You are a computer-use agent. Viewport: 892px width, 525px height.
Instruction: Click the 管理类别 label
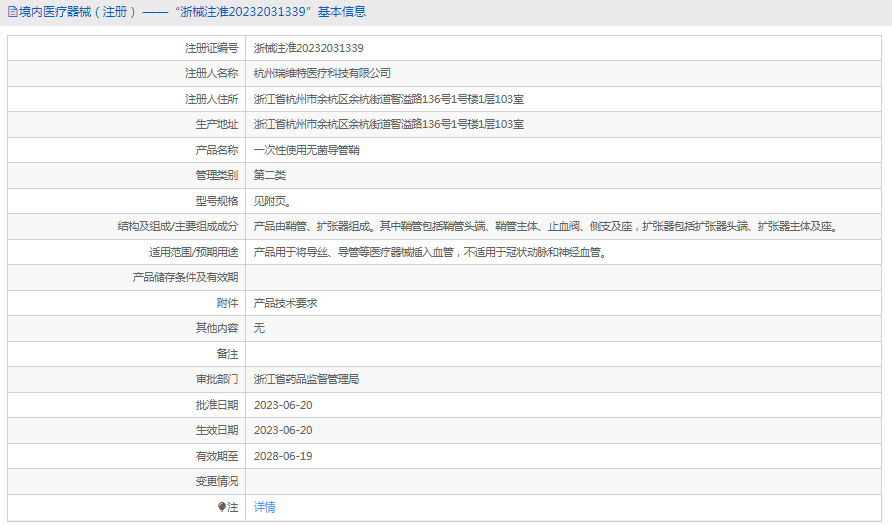tap(217, 175)
